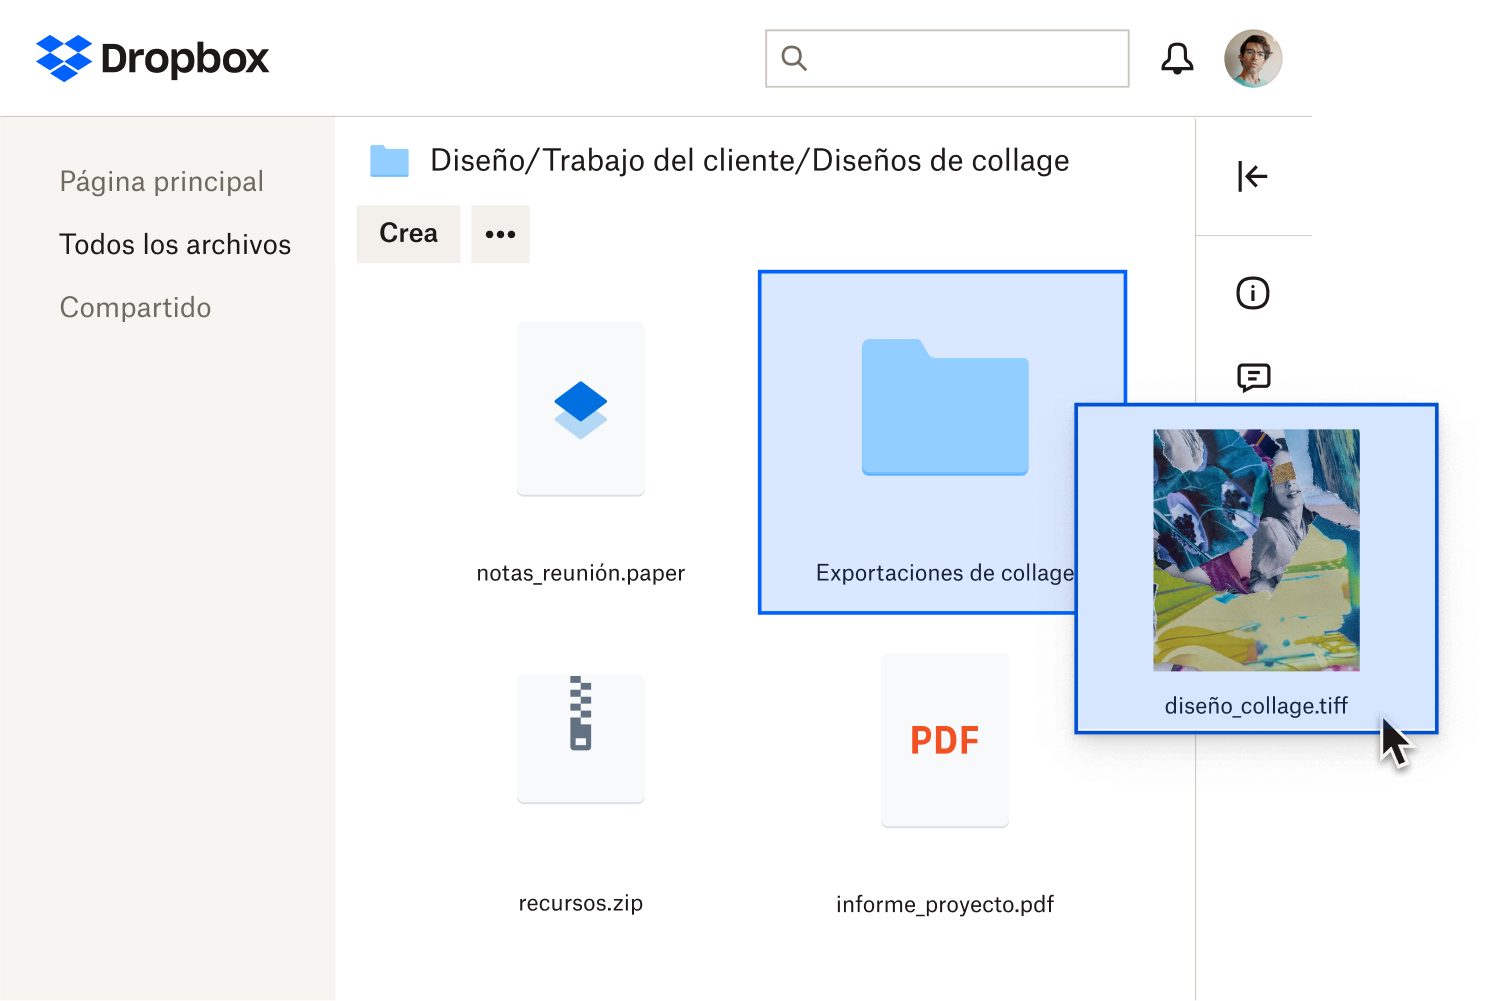Open Todos los archivos
The height and width of the screenshot is (1001, 1497).
175,244
